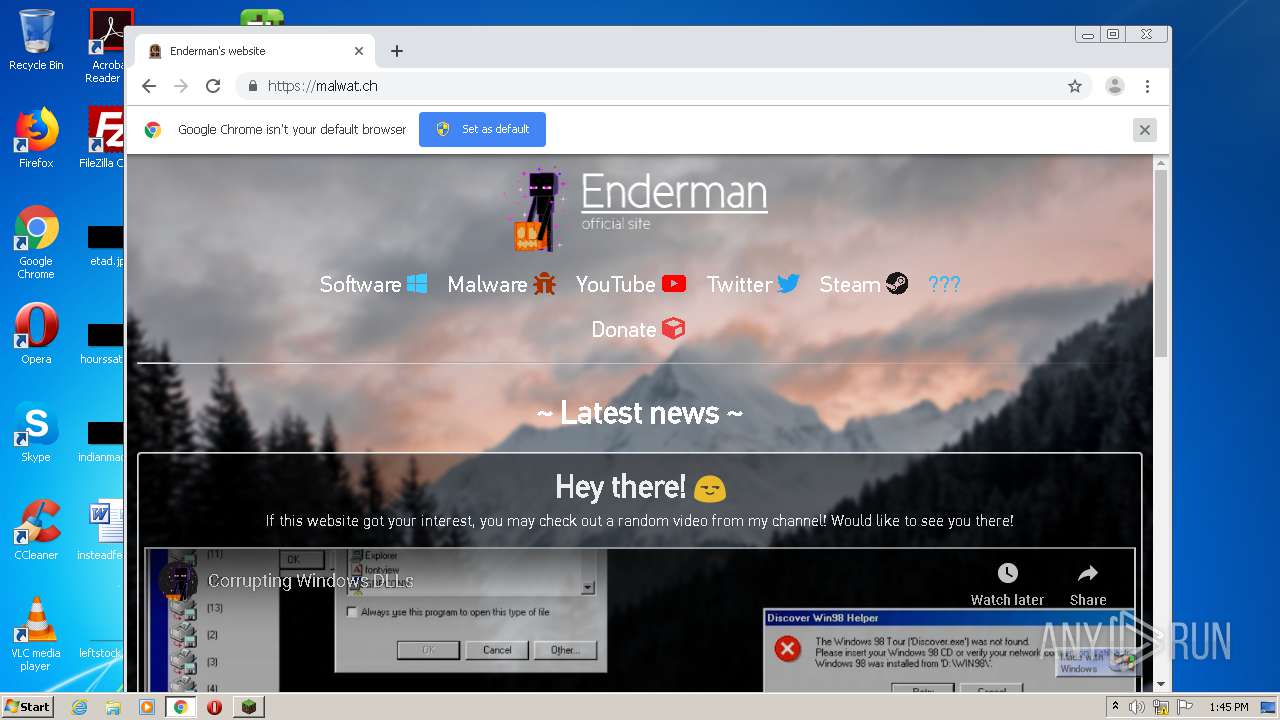Screen dimensions: 1280x720
Task: Dismiss the default browser infobar
Action: [x=1145, y=130]
